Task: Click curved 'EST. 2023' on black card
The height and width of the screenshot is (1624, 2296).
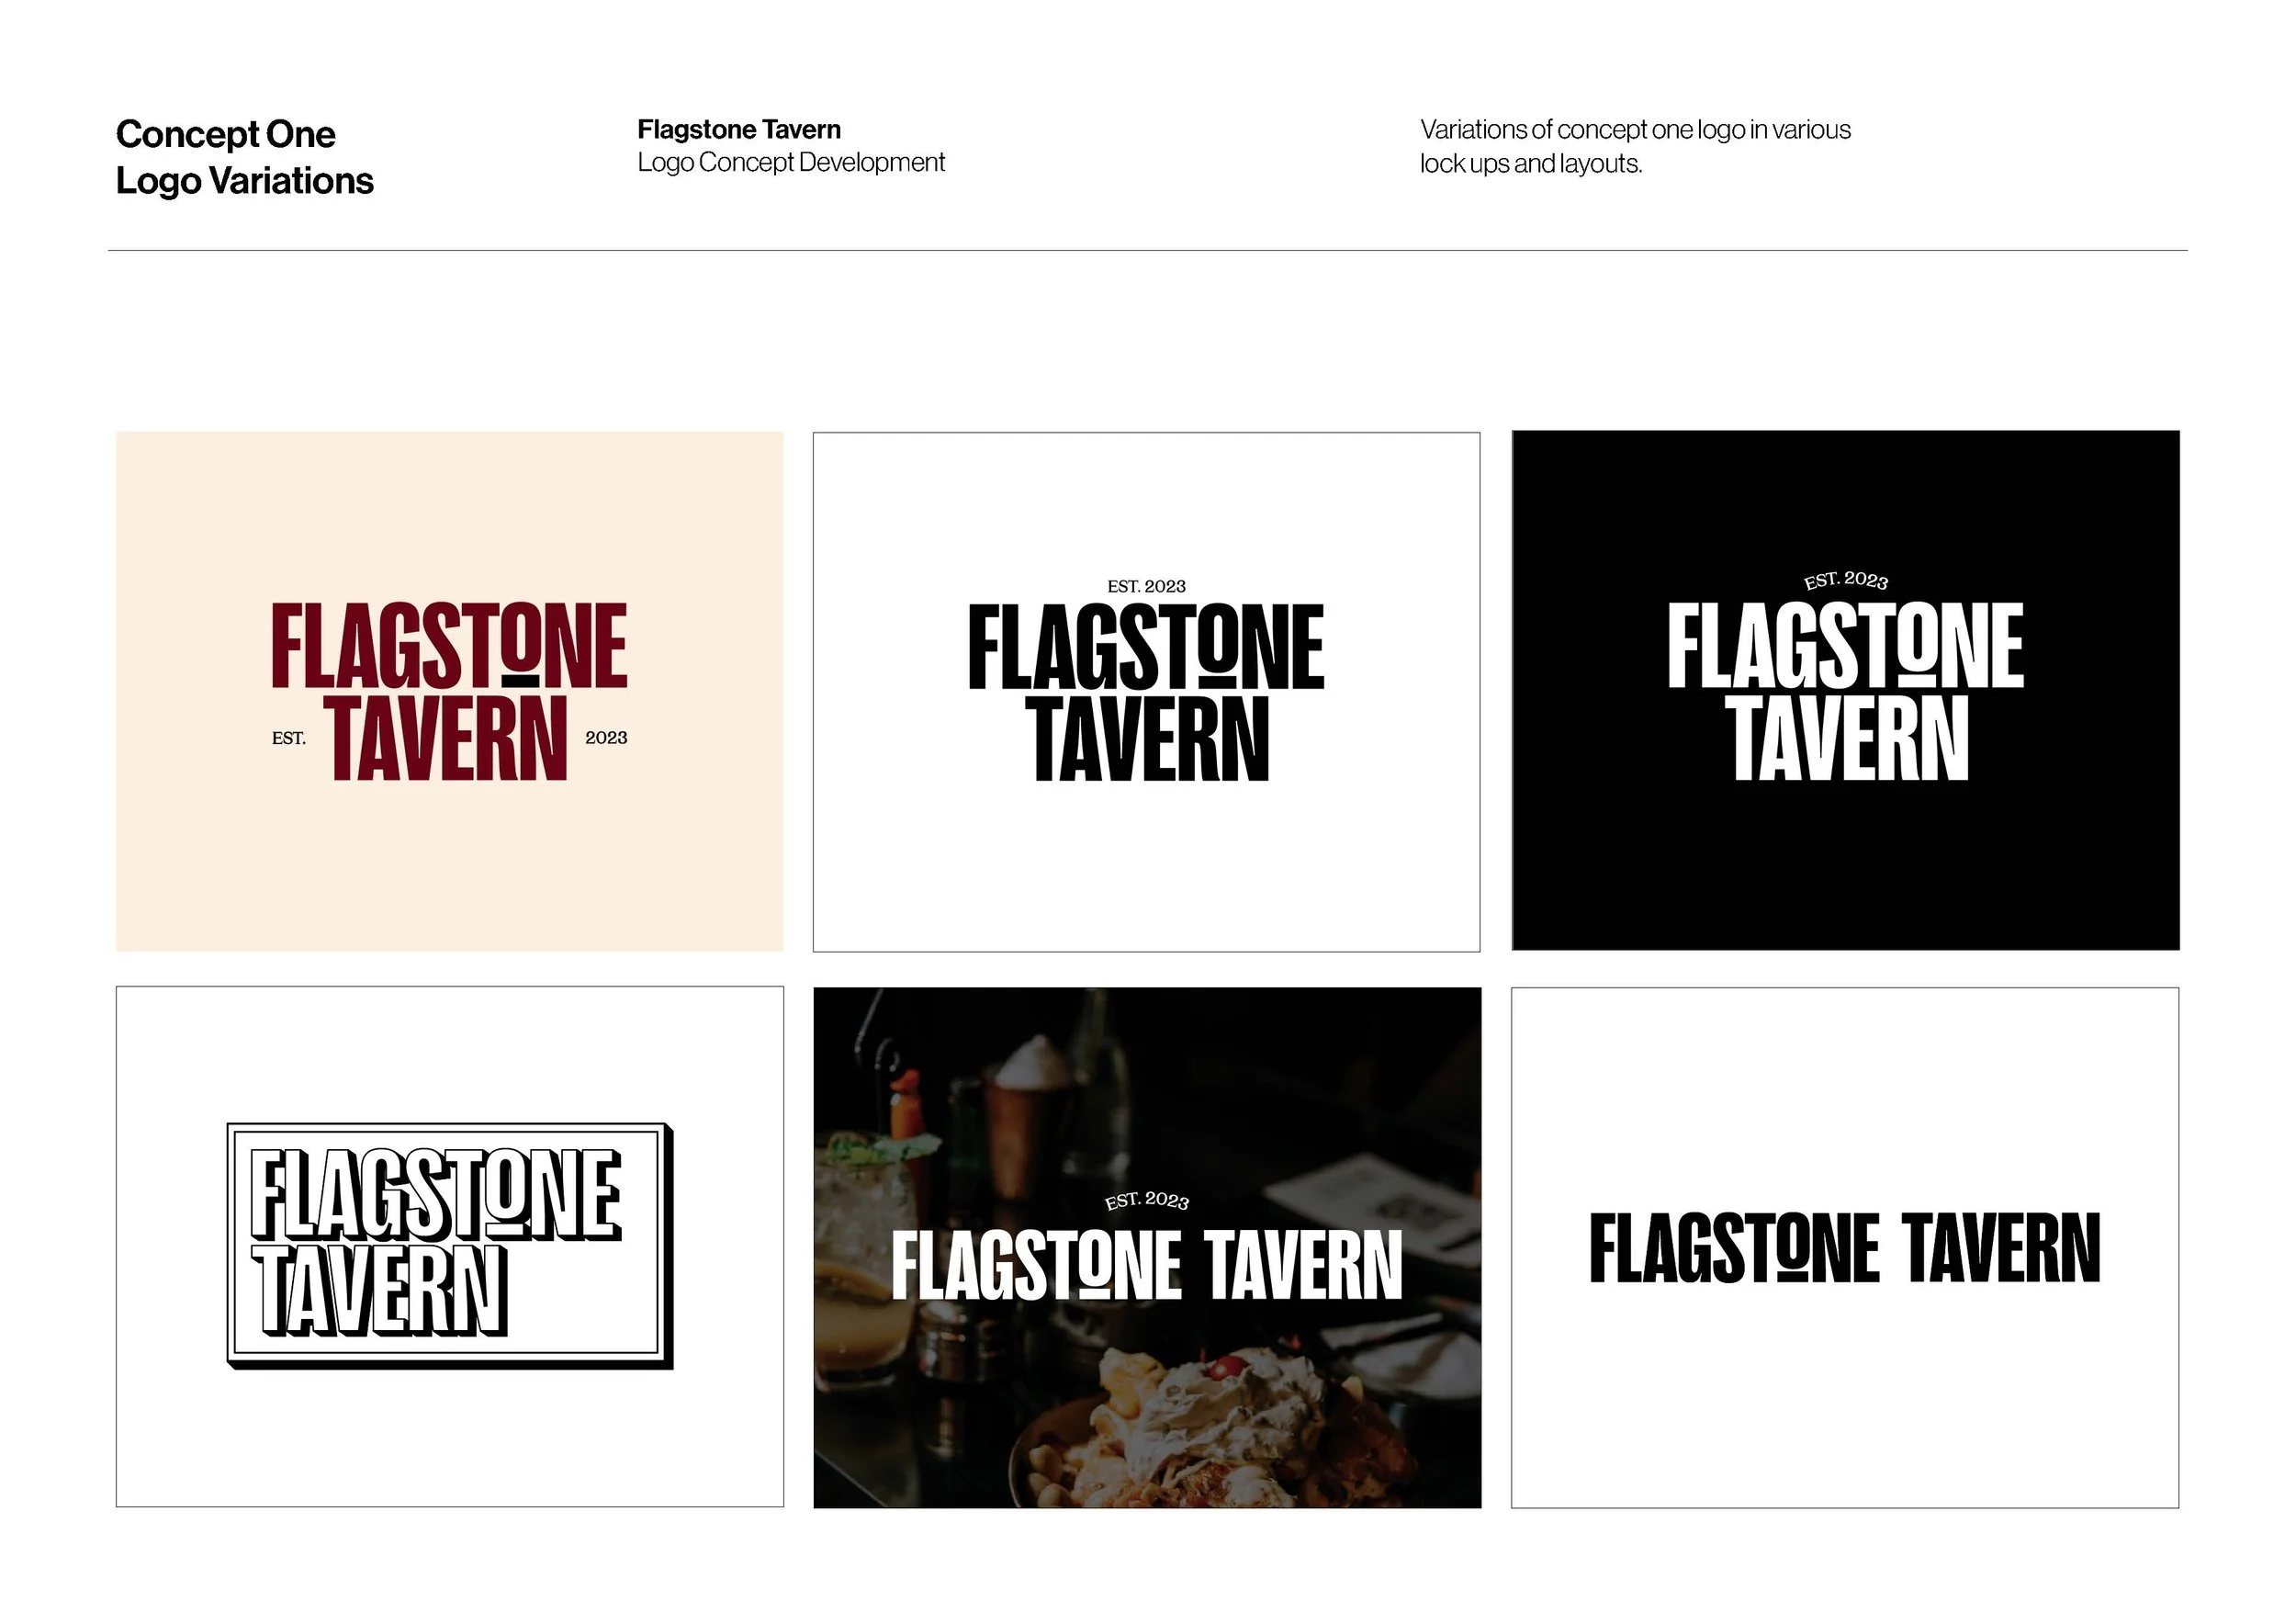Action: (x=1845, y=581)
